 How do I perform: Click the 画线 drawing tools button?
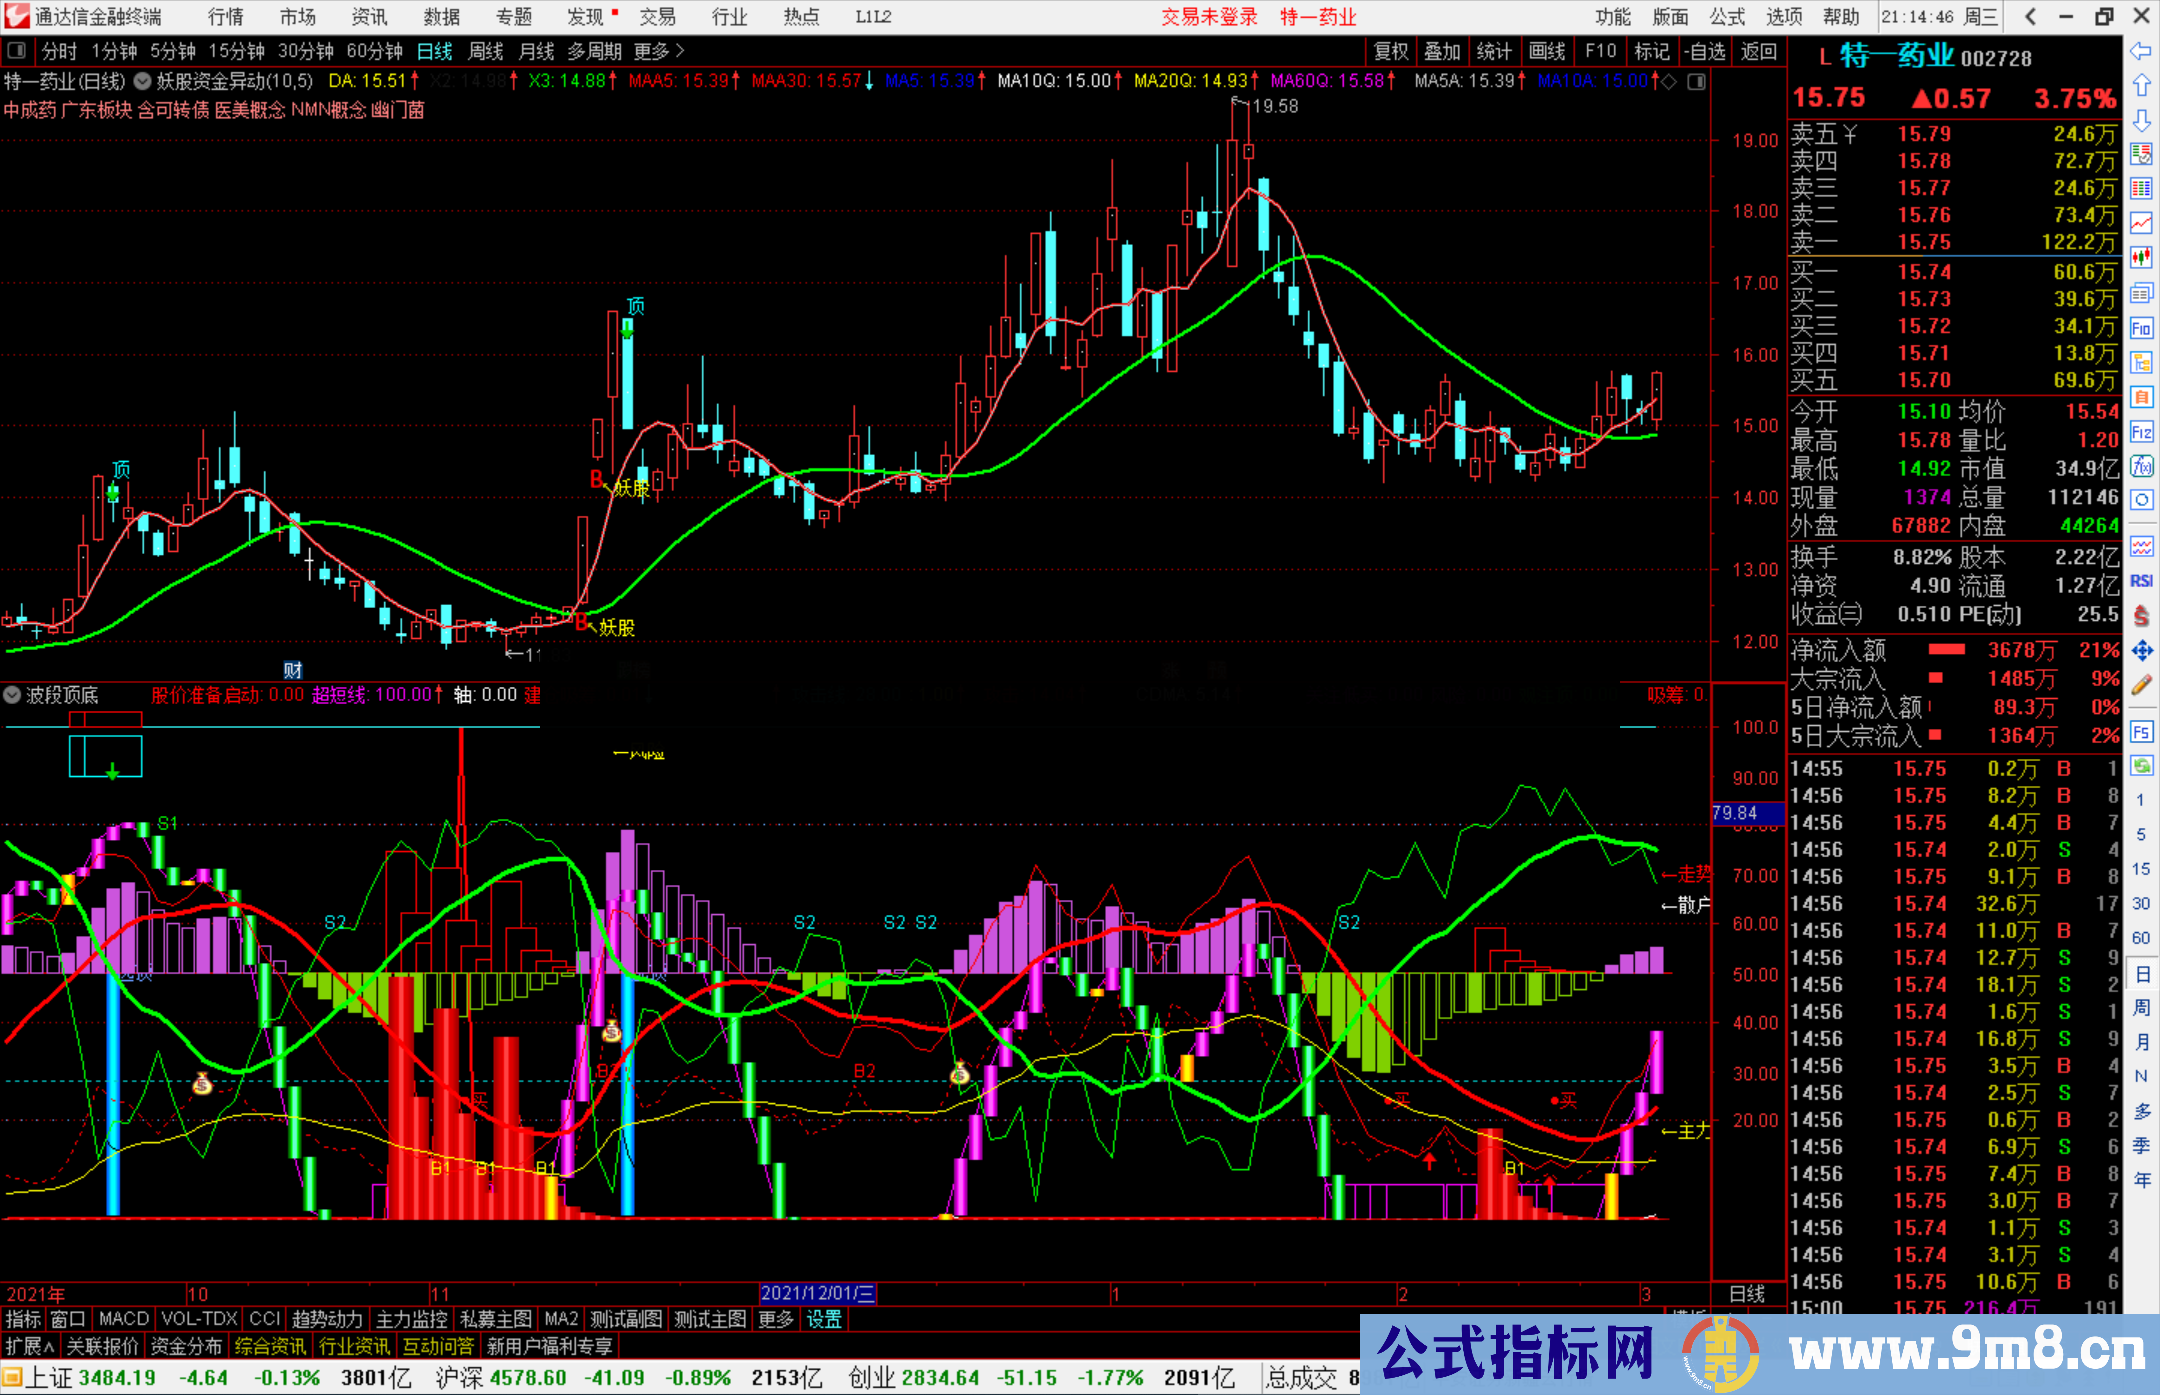coord(1547,52)
